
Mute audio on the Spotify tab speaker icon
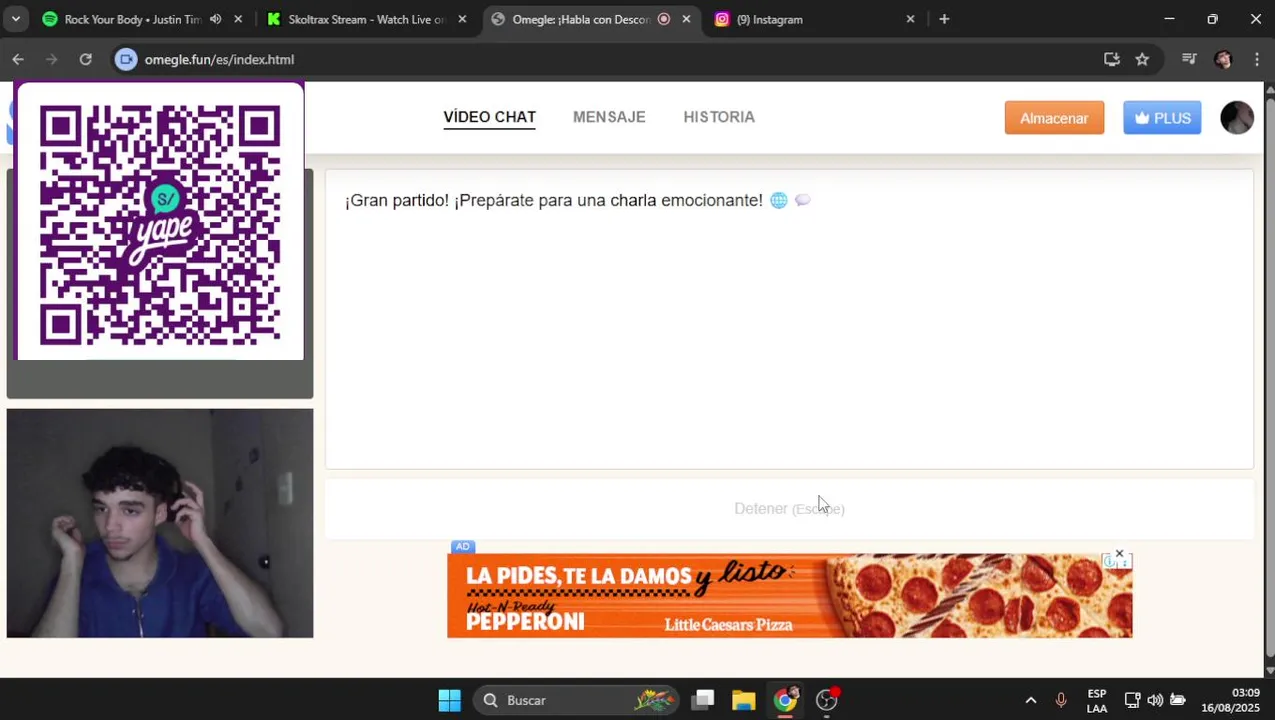[215, 19]
